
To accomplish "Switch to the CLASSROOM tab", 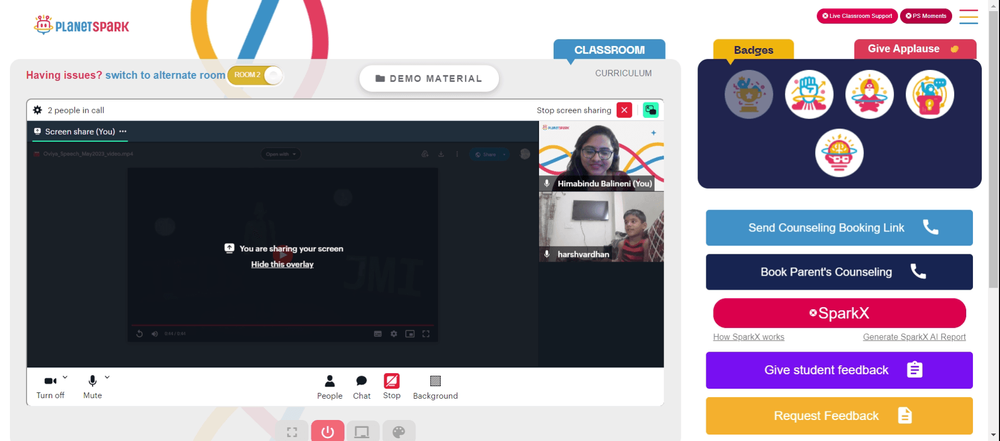I will pos(609,50).
